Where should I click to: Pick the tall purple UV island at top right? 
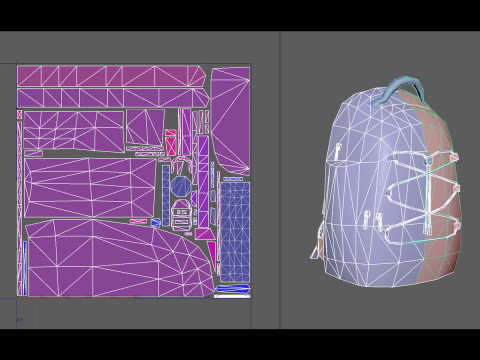[x=231, y=120]
